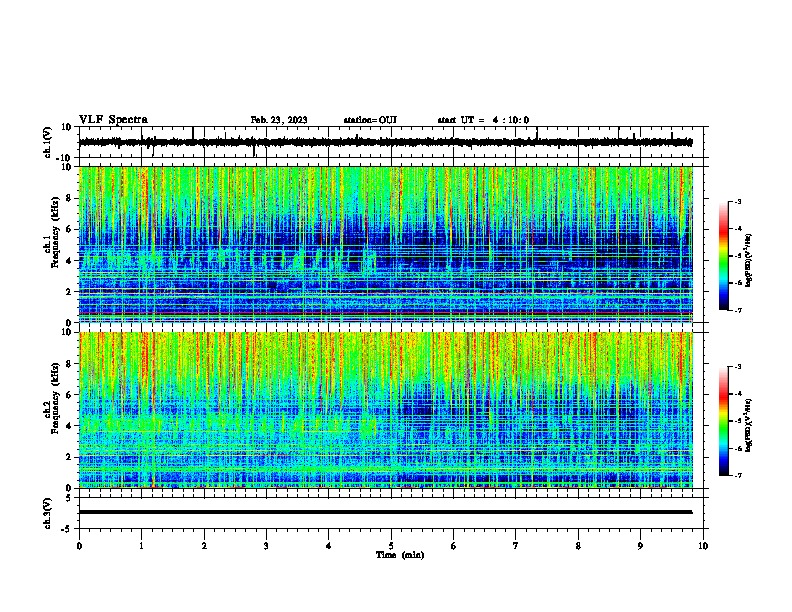Click the "ch.3(V)" axis label
The width and height of the screenshot is (792, 612).
click(x=48, y=513)
